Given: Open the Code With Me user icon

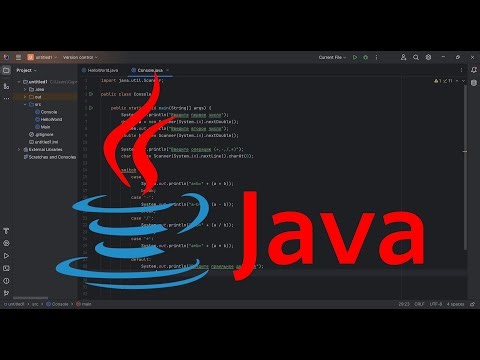Looking at the screenshot, I should 403,57.
